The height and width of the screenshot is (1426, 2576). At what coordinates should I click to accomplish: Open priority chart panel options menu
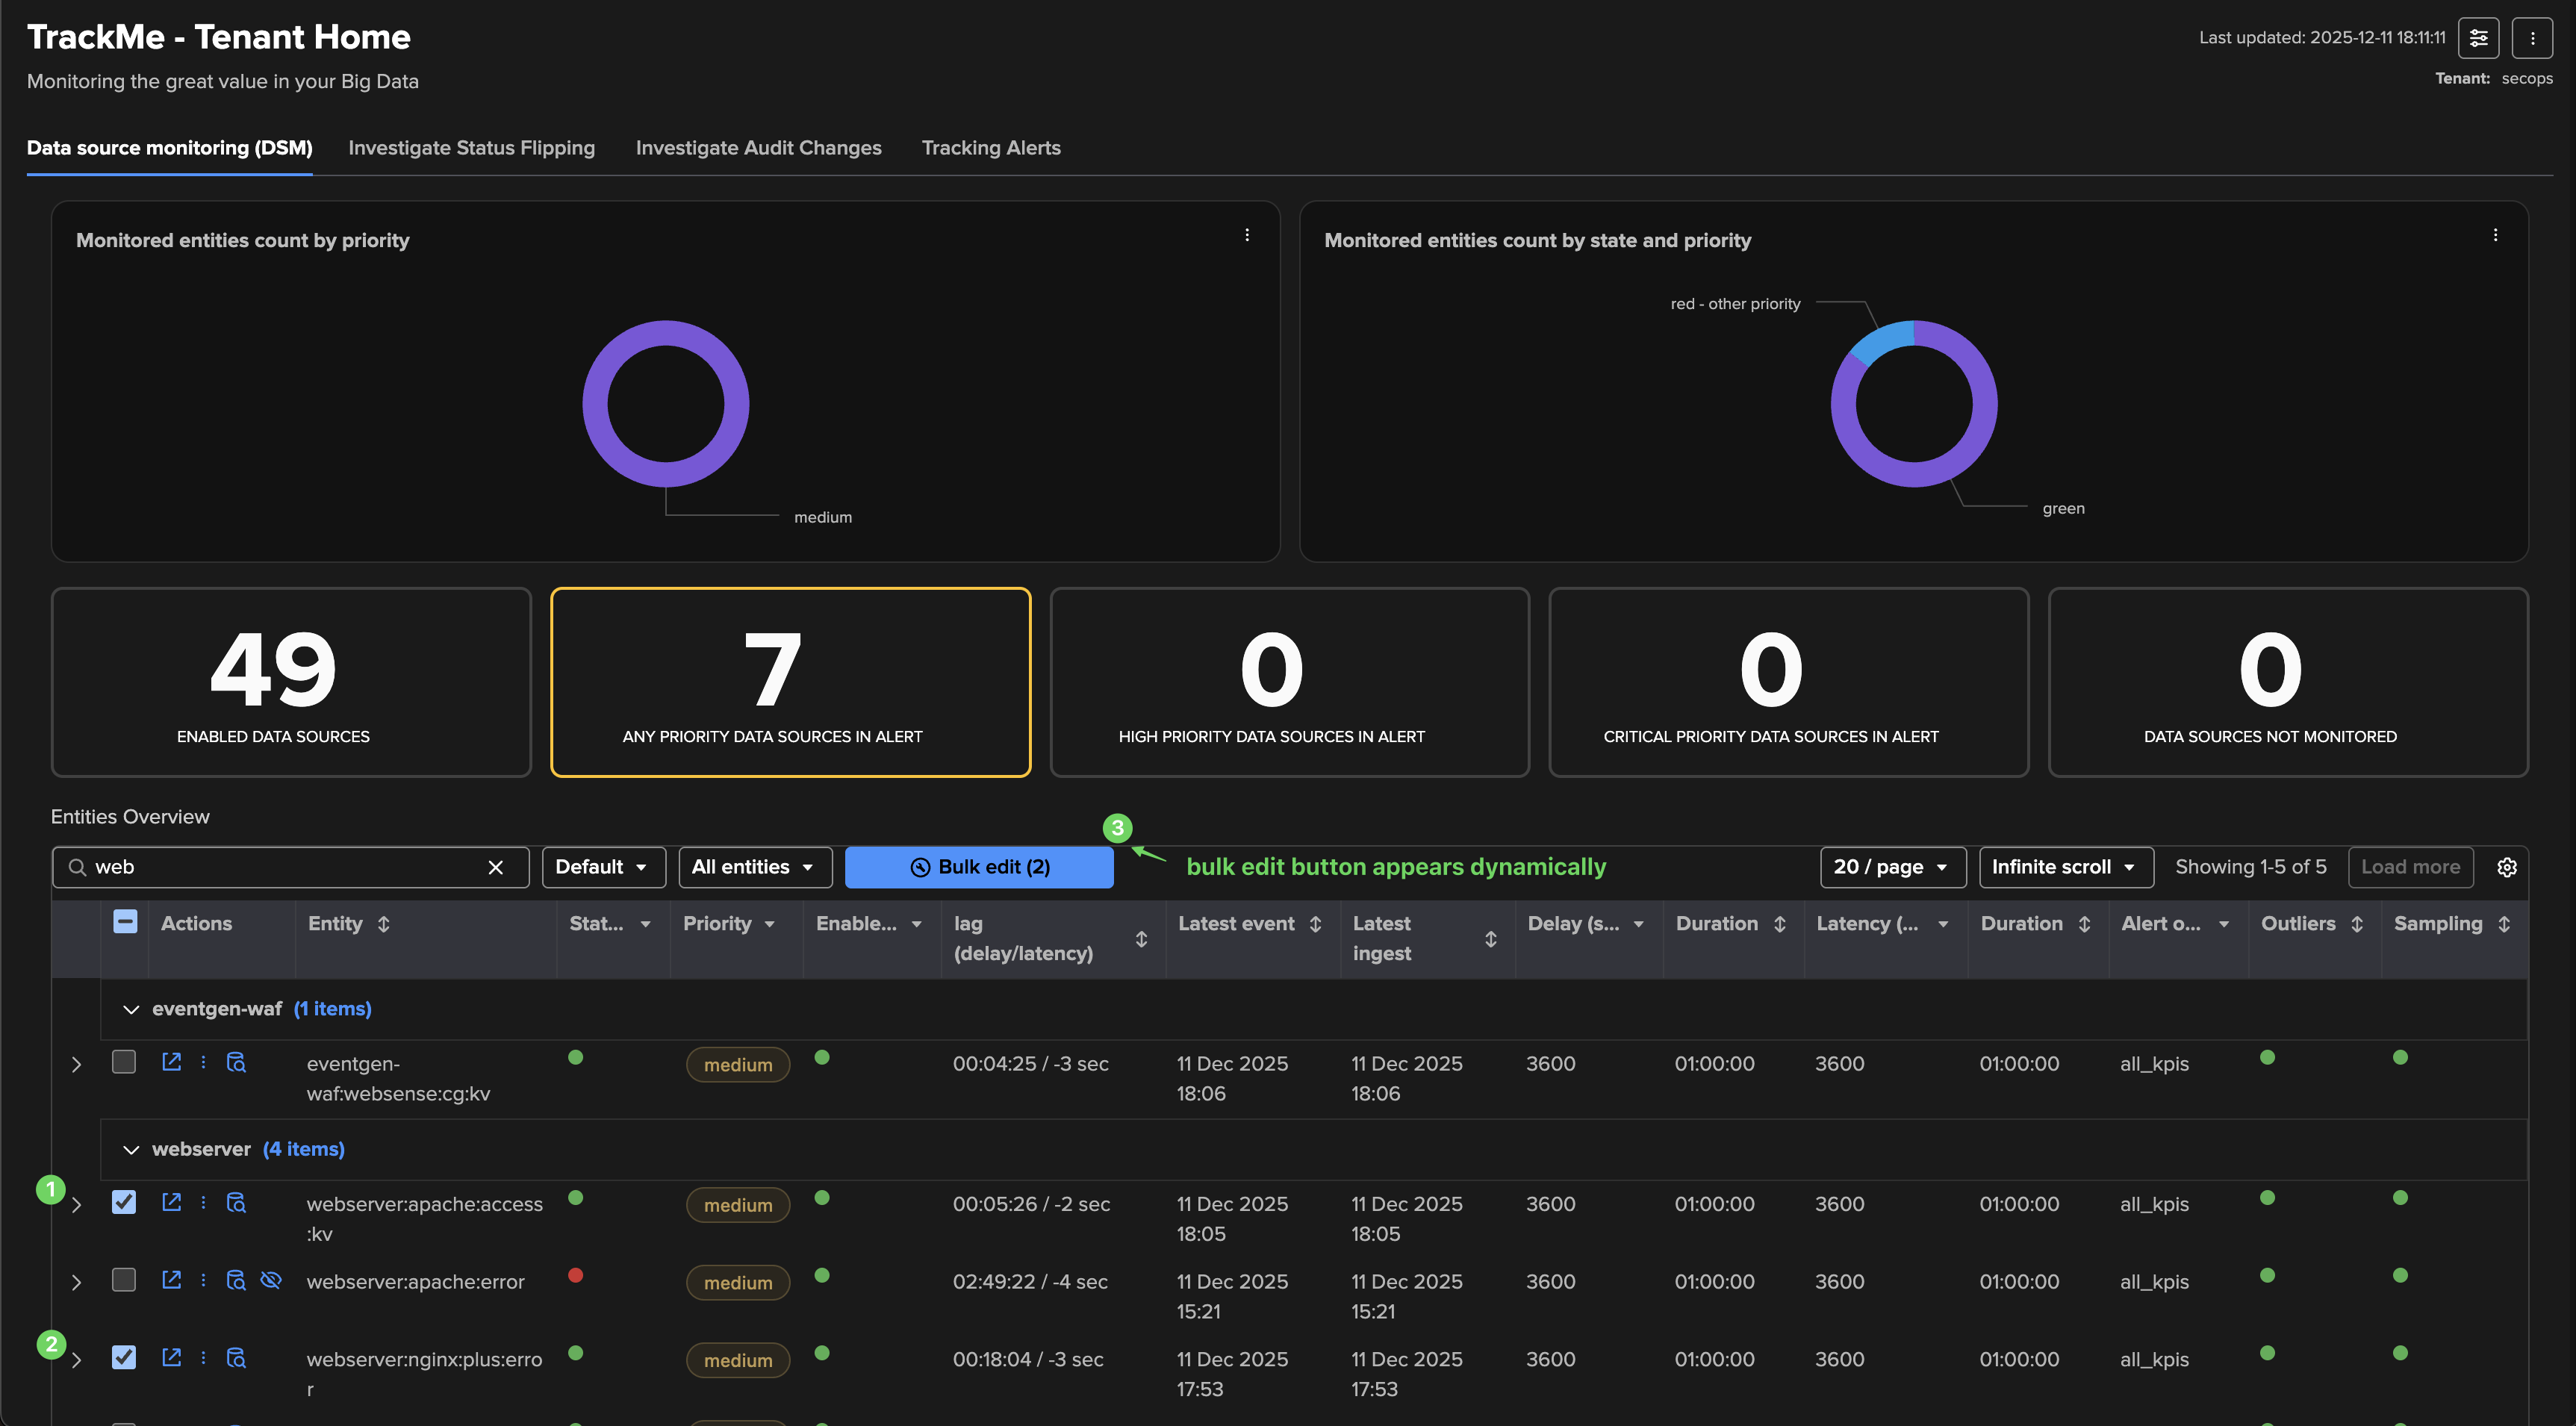1246,235
